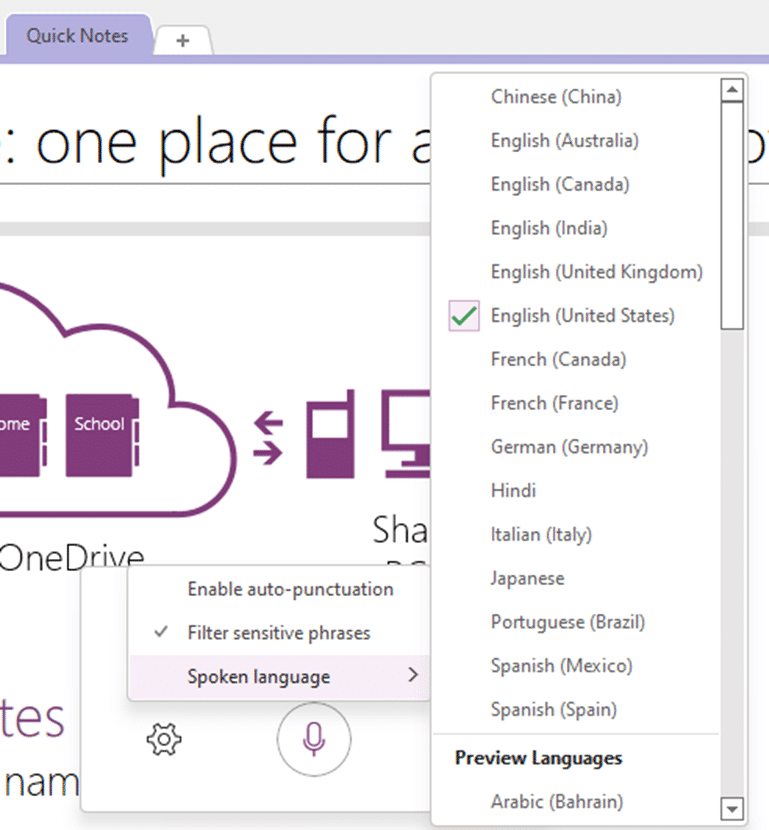769x830 pixels.
Task: Click the language list scroll-up arrow
Action: 732,91
